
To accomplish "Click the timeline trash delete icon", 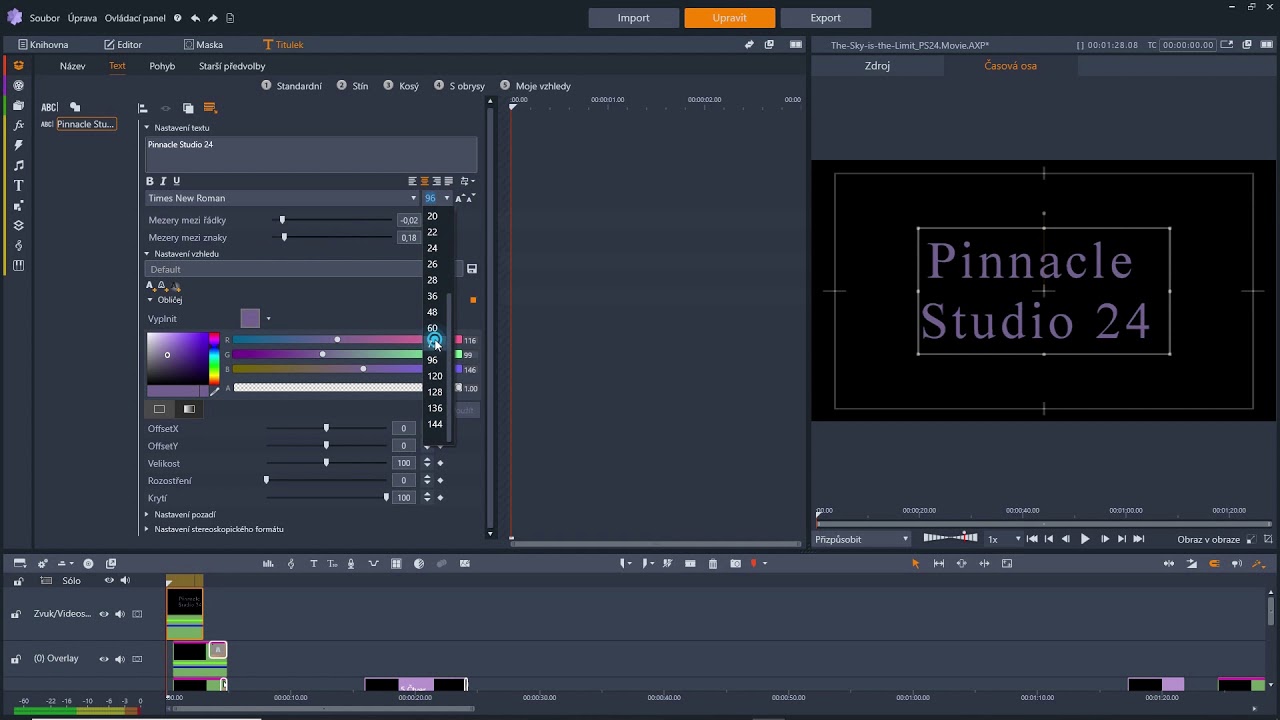I will (713, 564).
